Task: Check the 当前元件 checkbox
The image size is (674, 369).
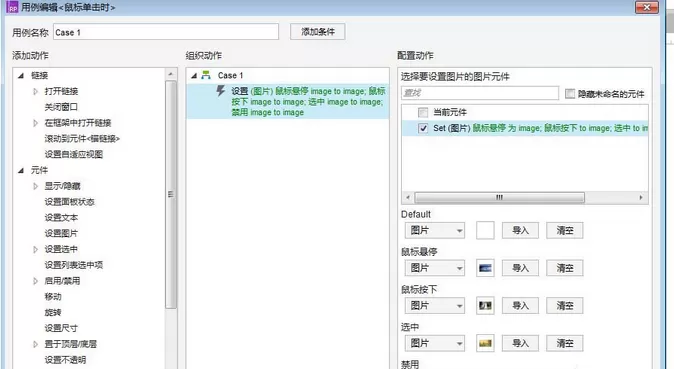Action: tap(423, 113)
